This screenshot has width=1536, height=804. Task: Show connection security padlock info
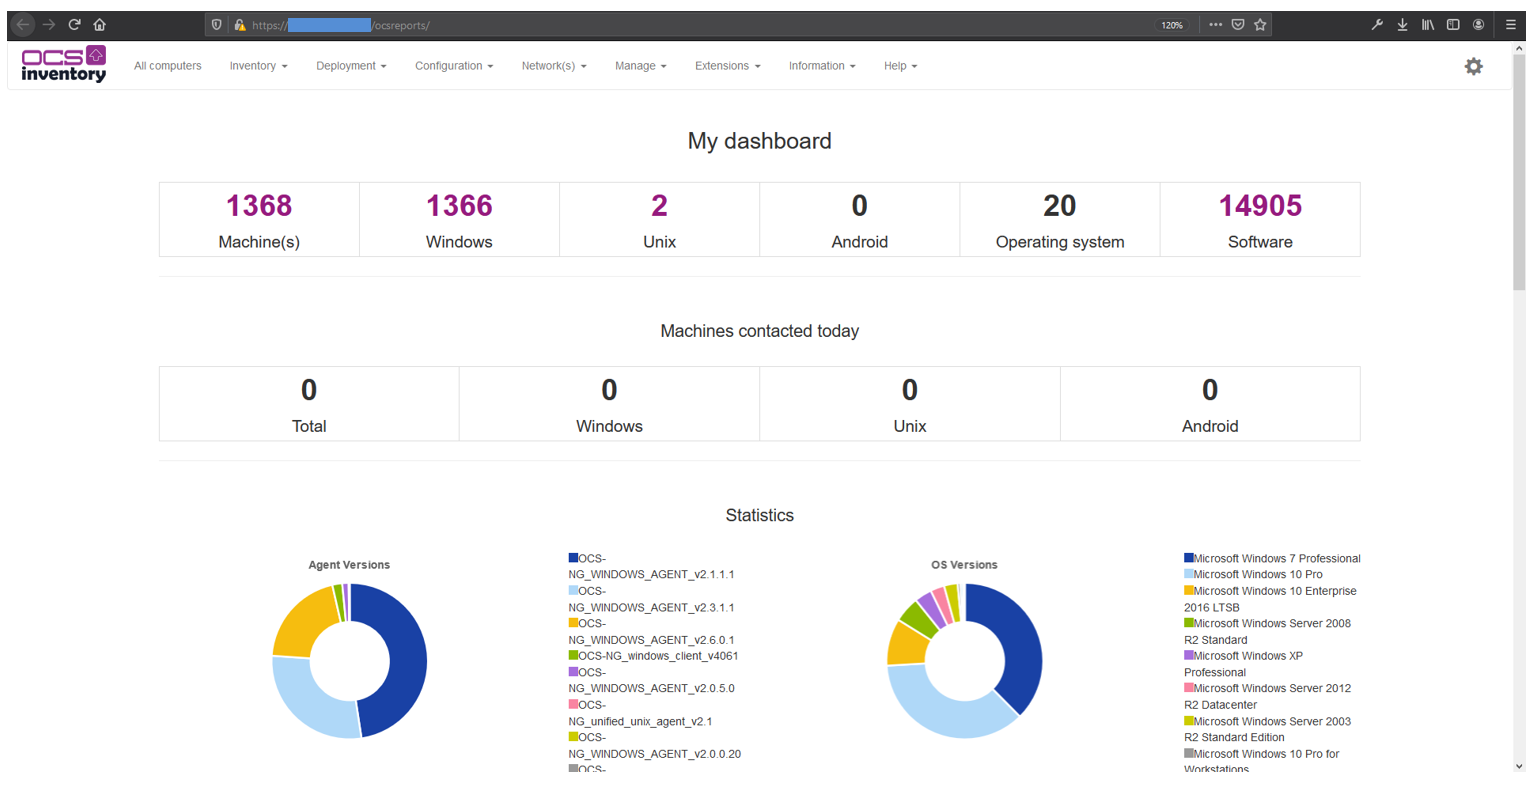240,25
